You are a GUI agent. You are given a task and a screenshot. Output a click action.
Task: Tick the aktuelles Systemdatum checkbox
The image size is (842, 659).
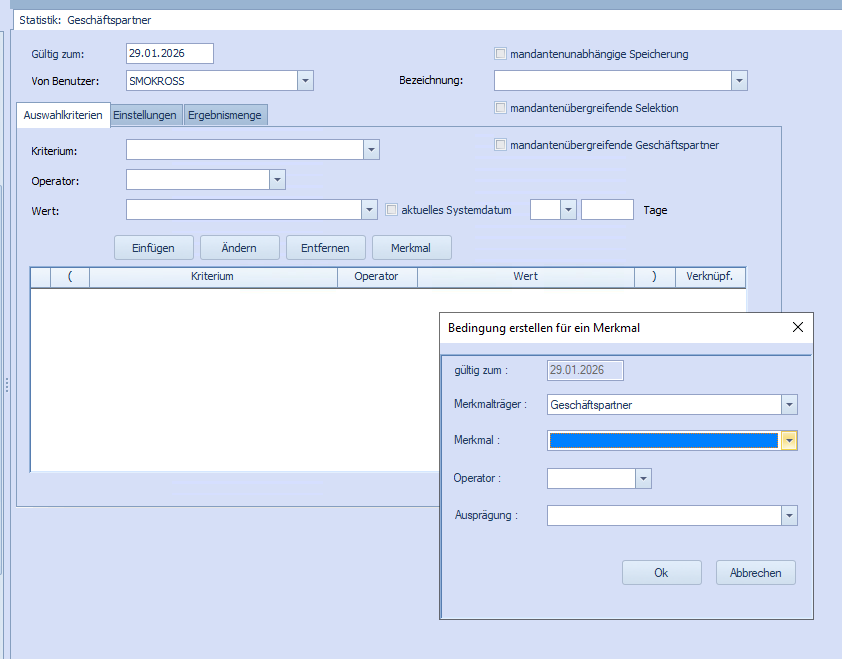coord(392,210)
